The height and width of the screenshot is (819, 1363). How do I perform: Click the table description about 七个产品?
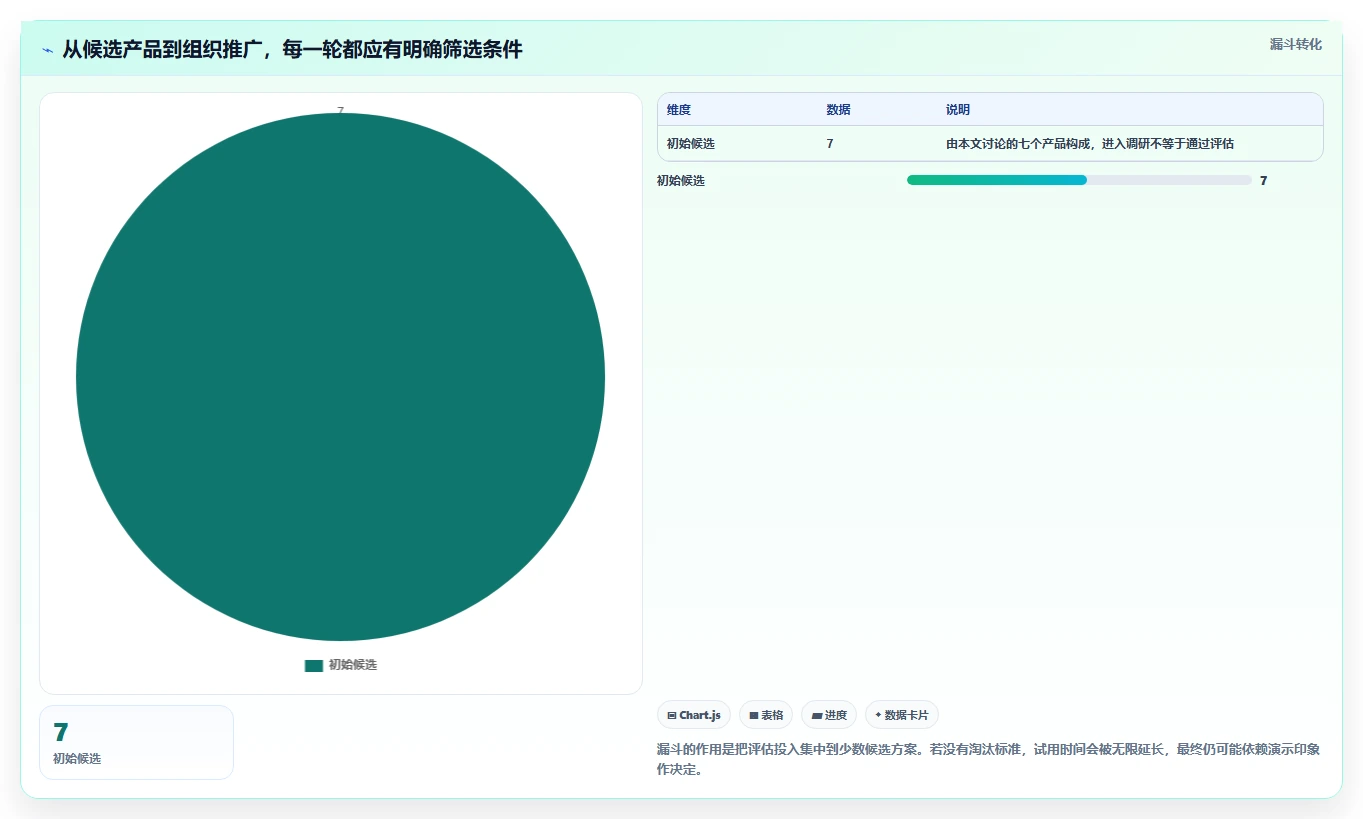[x=1090, y=144]
